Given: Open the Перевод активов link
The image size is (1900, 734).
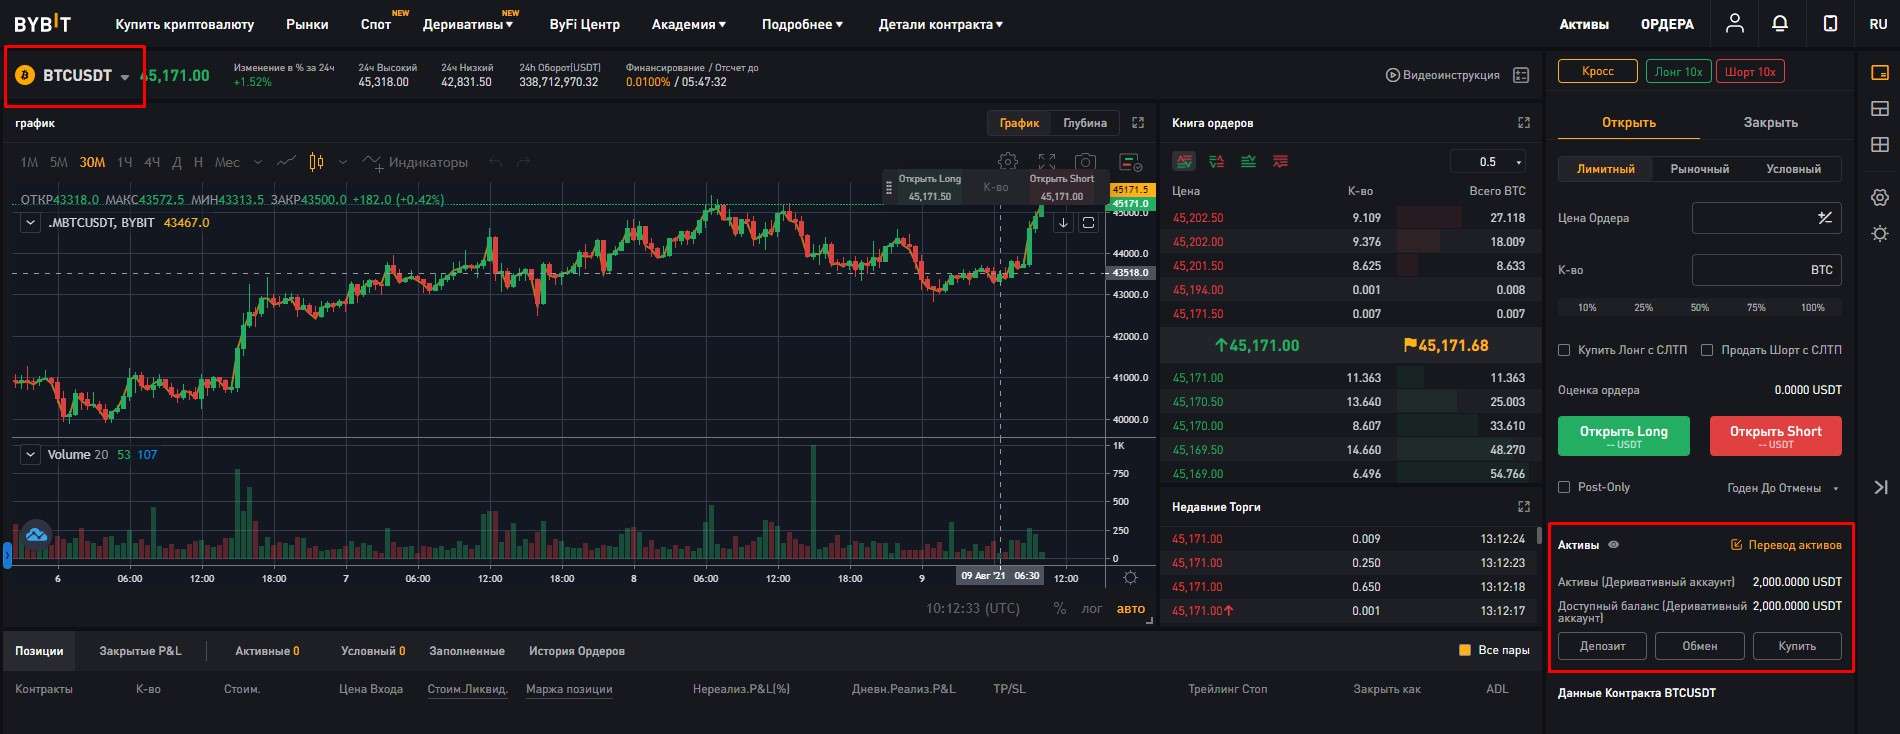Looking at the screenshot, I should (1786, 545).
